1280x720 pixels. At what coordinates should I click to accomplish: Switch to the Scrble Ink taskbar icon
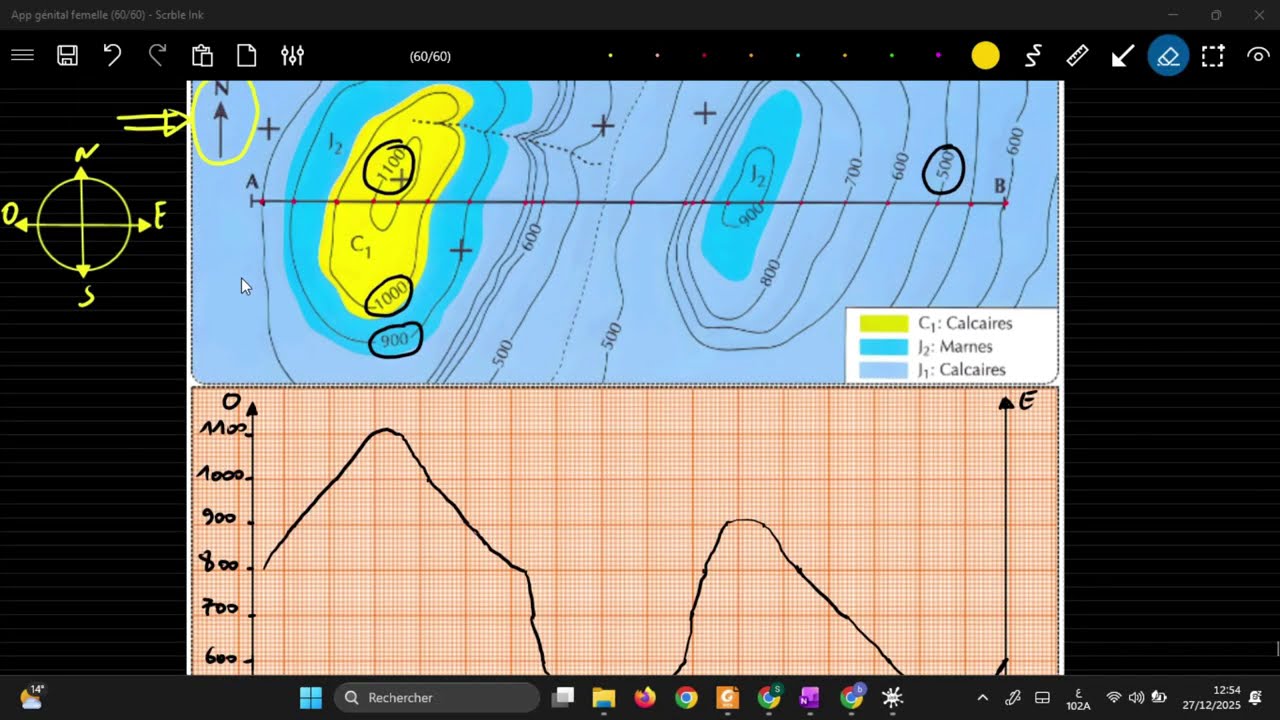(x=892, y=697)
